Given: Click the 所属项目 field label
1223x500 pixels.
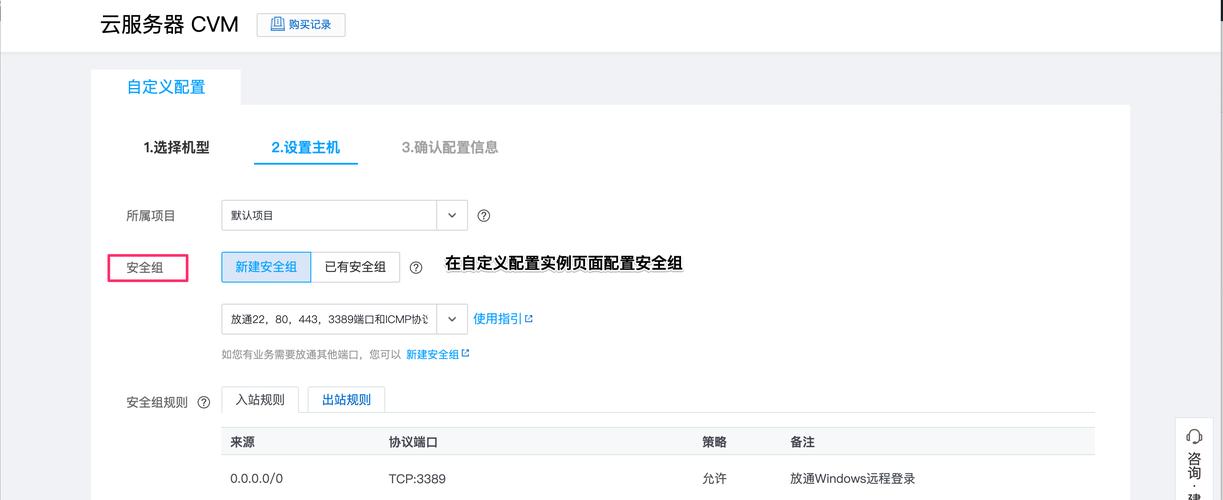Looking at the screenshot, I should pyautogui.click(x=150, y=215).
